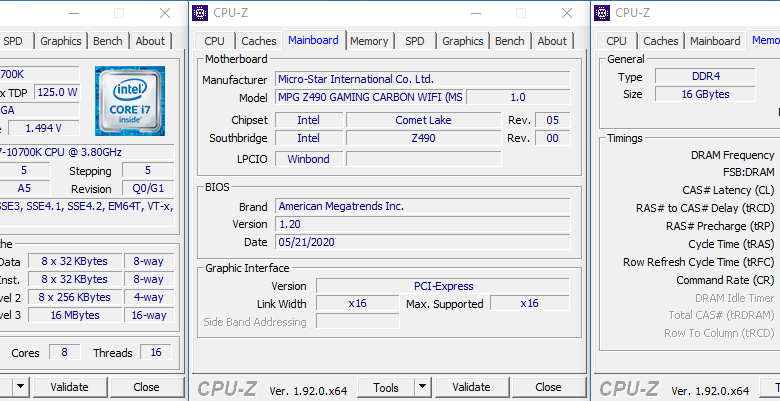Click LPCIO value Winbond
780x401 pixels.
tap(309, 159)
